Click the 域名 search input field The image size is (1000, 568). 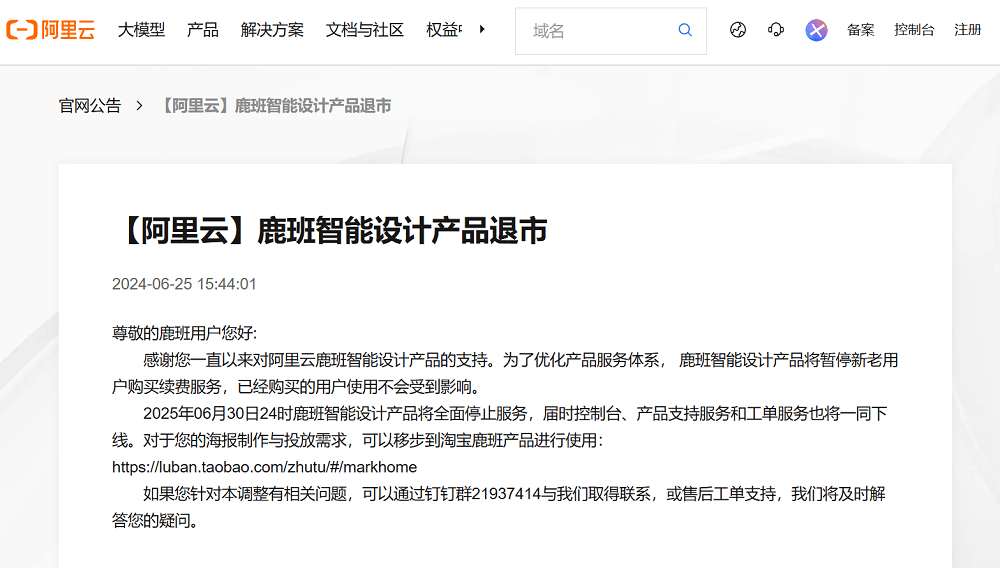[600, 31]
